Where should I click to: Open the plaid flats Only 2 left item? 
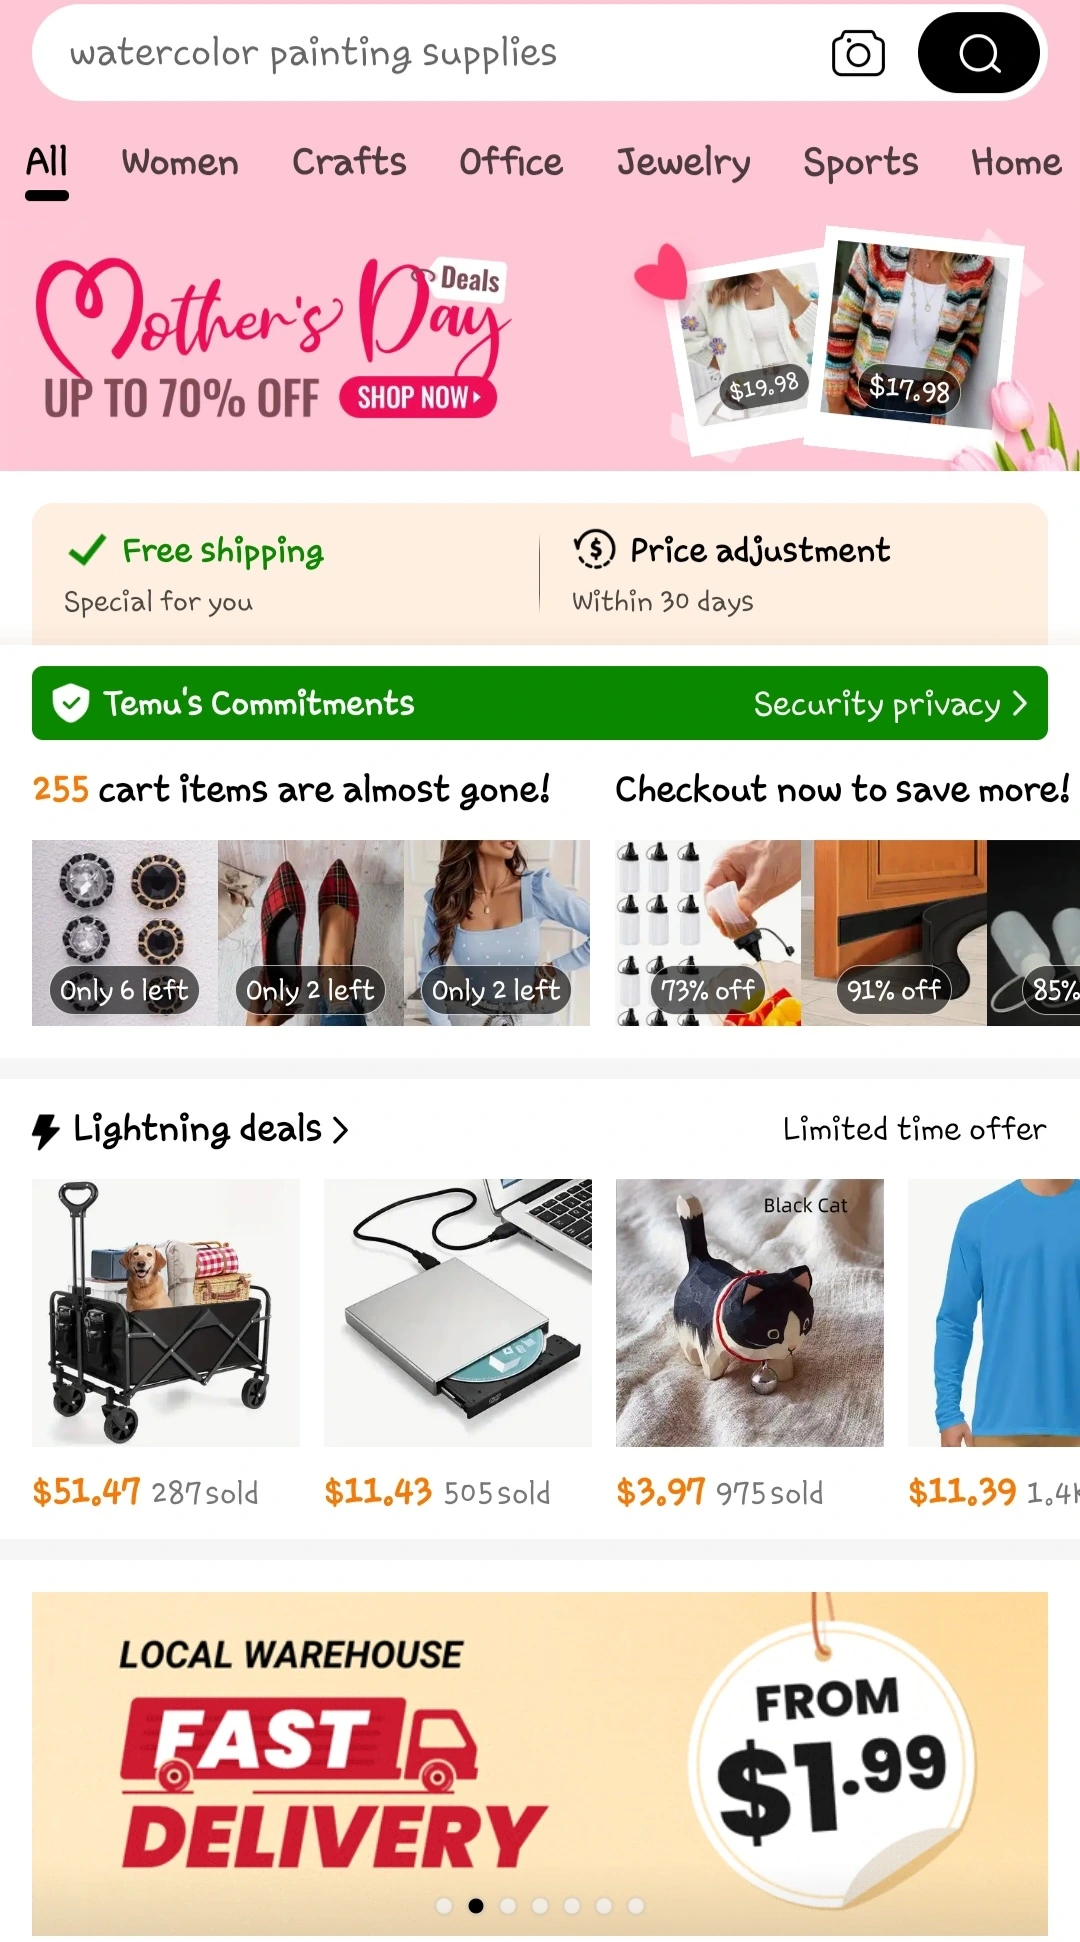point(311,933)
